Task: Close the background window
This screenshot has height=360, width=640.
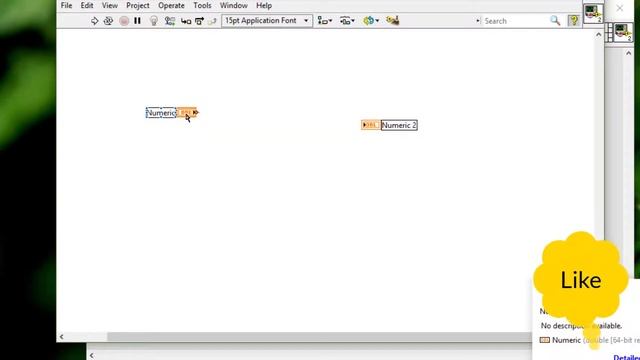Action: 620,8
